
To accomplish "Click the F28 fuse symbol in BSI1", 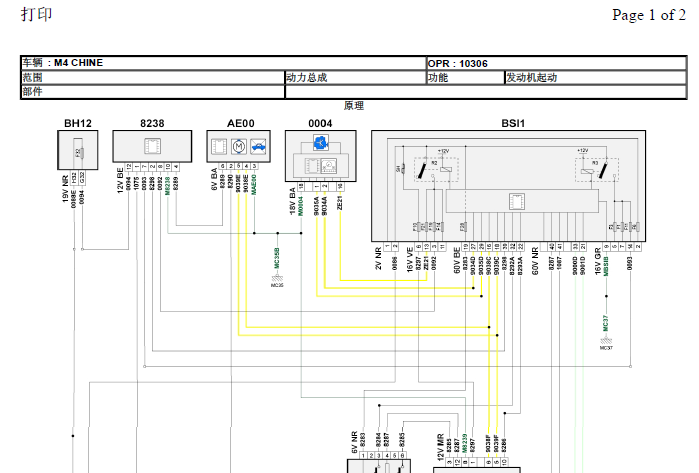I will [464, 227].
